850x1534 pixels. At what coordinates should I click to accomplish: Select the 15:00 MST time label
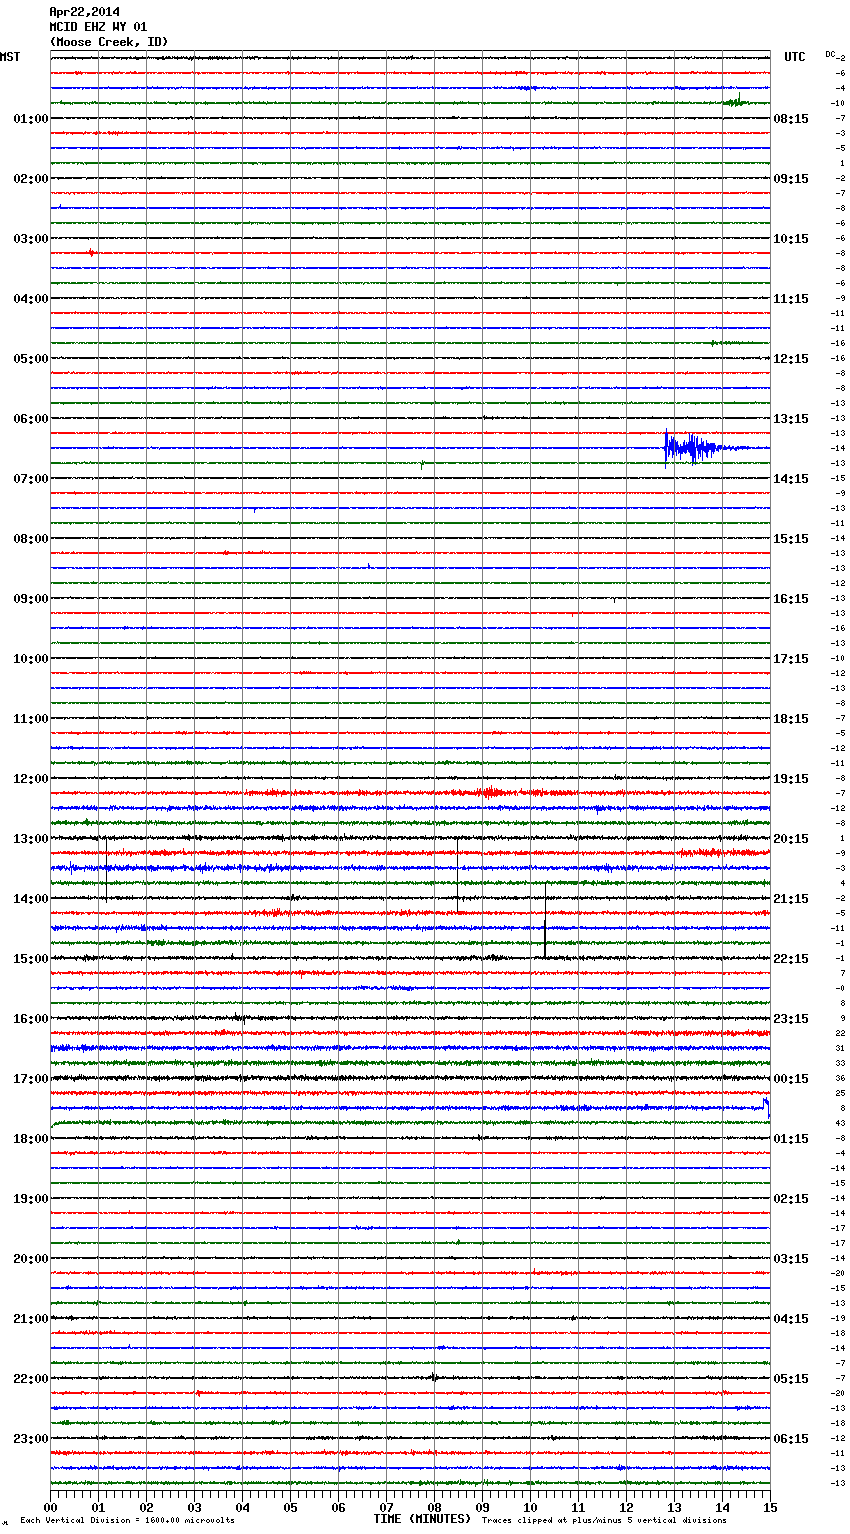(x=31, y=959)
